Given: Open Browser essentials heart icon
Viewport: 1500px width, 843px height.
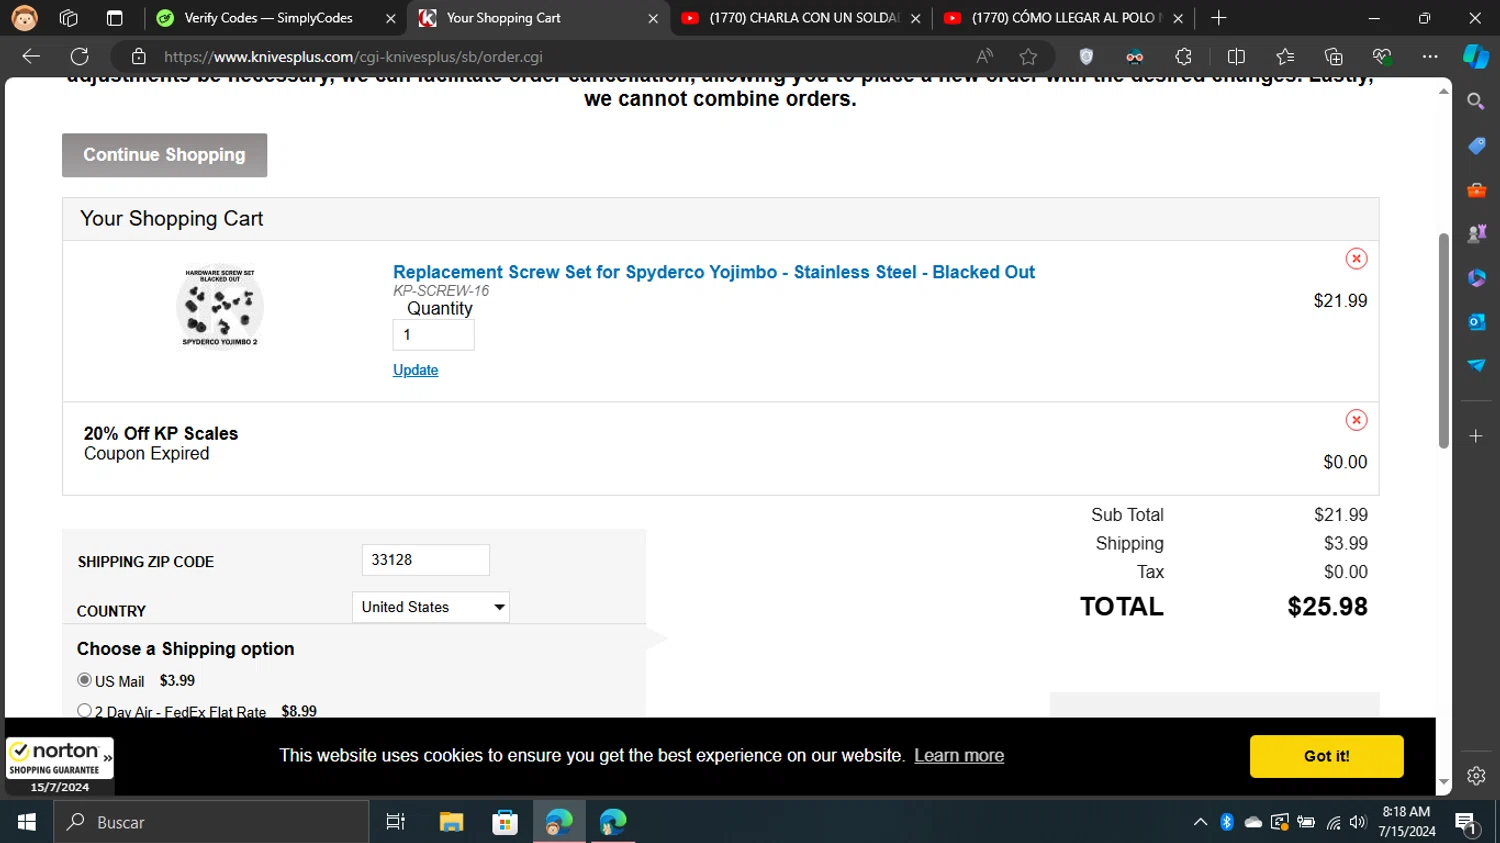Looking at the screenshot, I should pos(1382,57).
